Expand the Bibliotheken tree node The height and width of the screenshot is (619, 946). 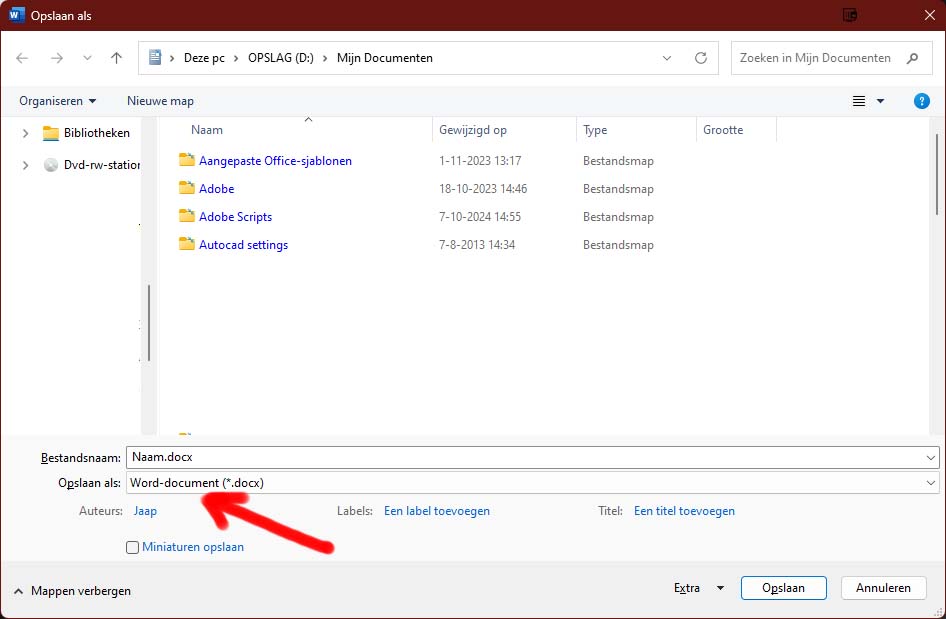(x=25, y=133)
